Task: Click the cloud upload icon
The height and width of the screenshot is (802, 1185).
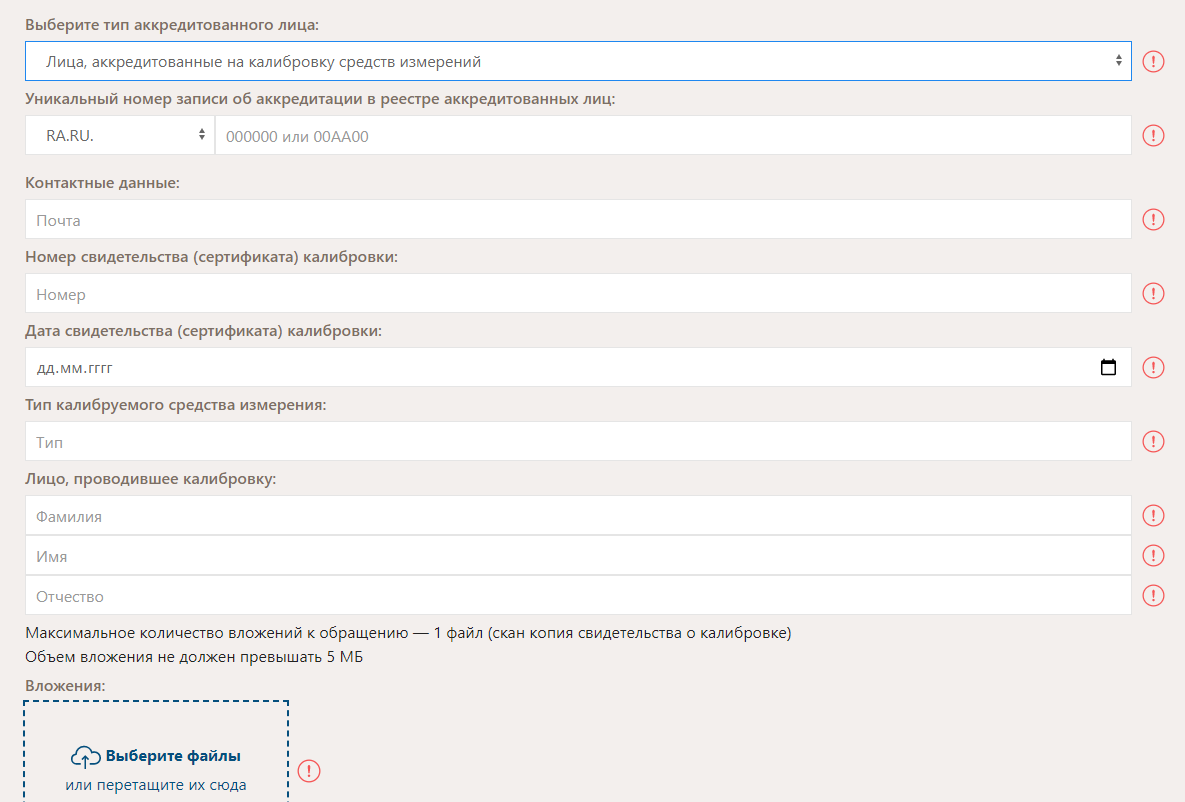Action: (86, 757)
